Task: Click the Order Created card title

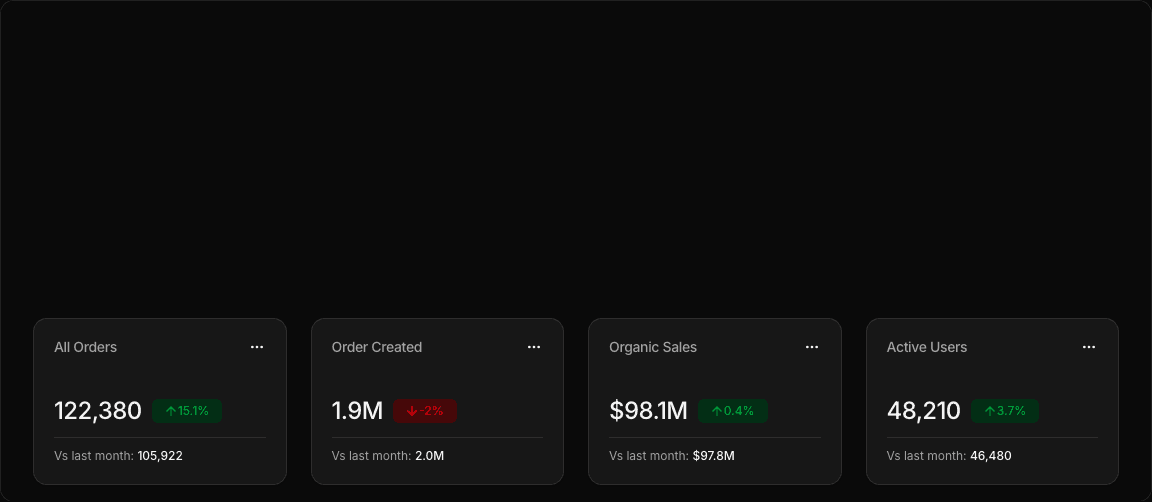Action: point(377,347)
